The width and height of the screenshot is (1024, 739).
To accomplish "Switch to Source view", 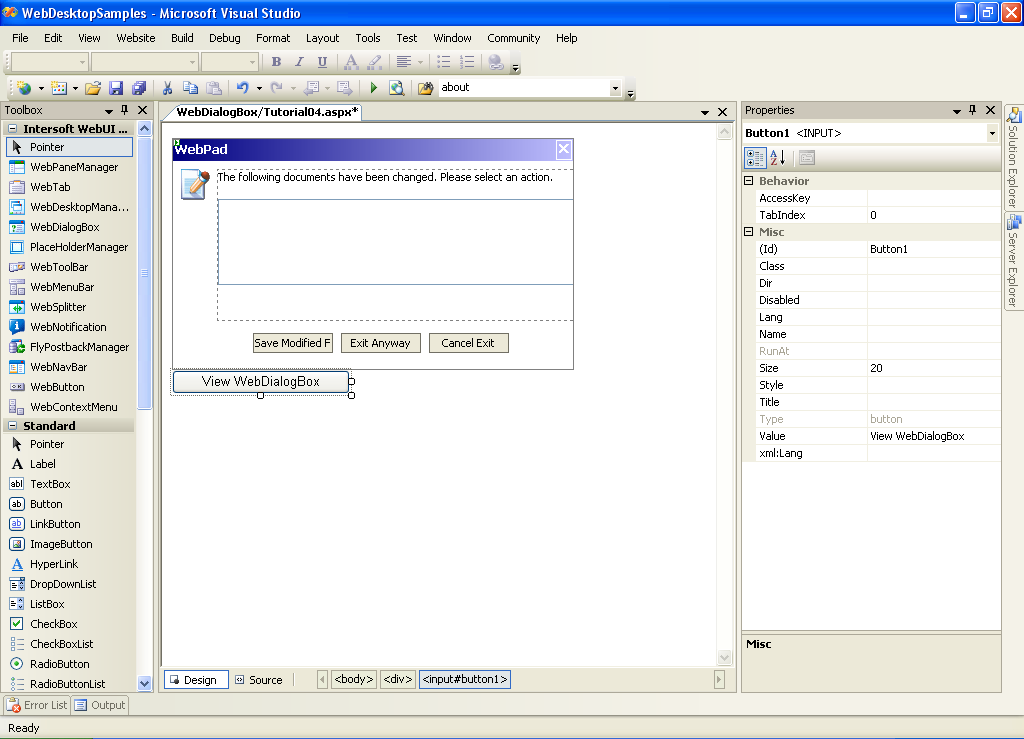I will coord(258,680).
